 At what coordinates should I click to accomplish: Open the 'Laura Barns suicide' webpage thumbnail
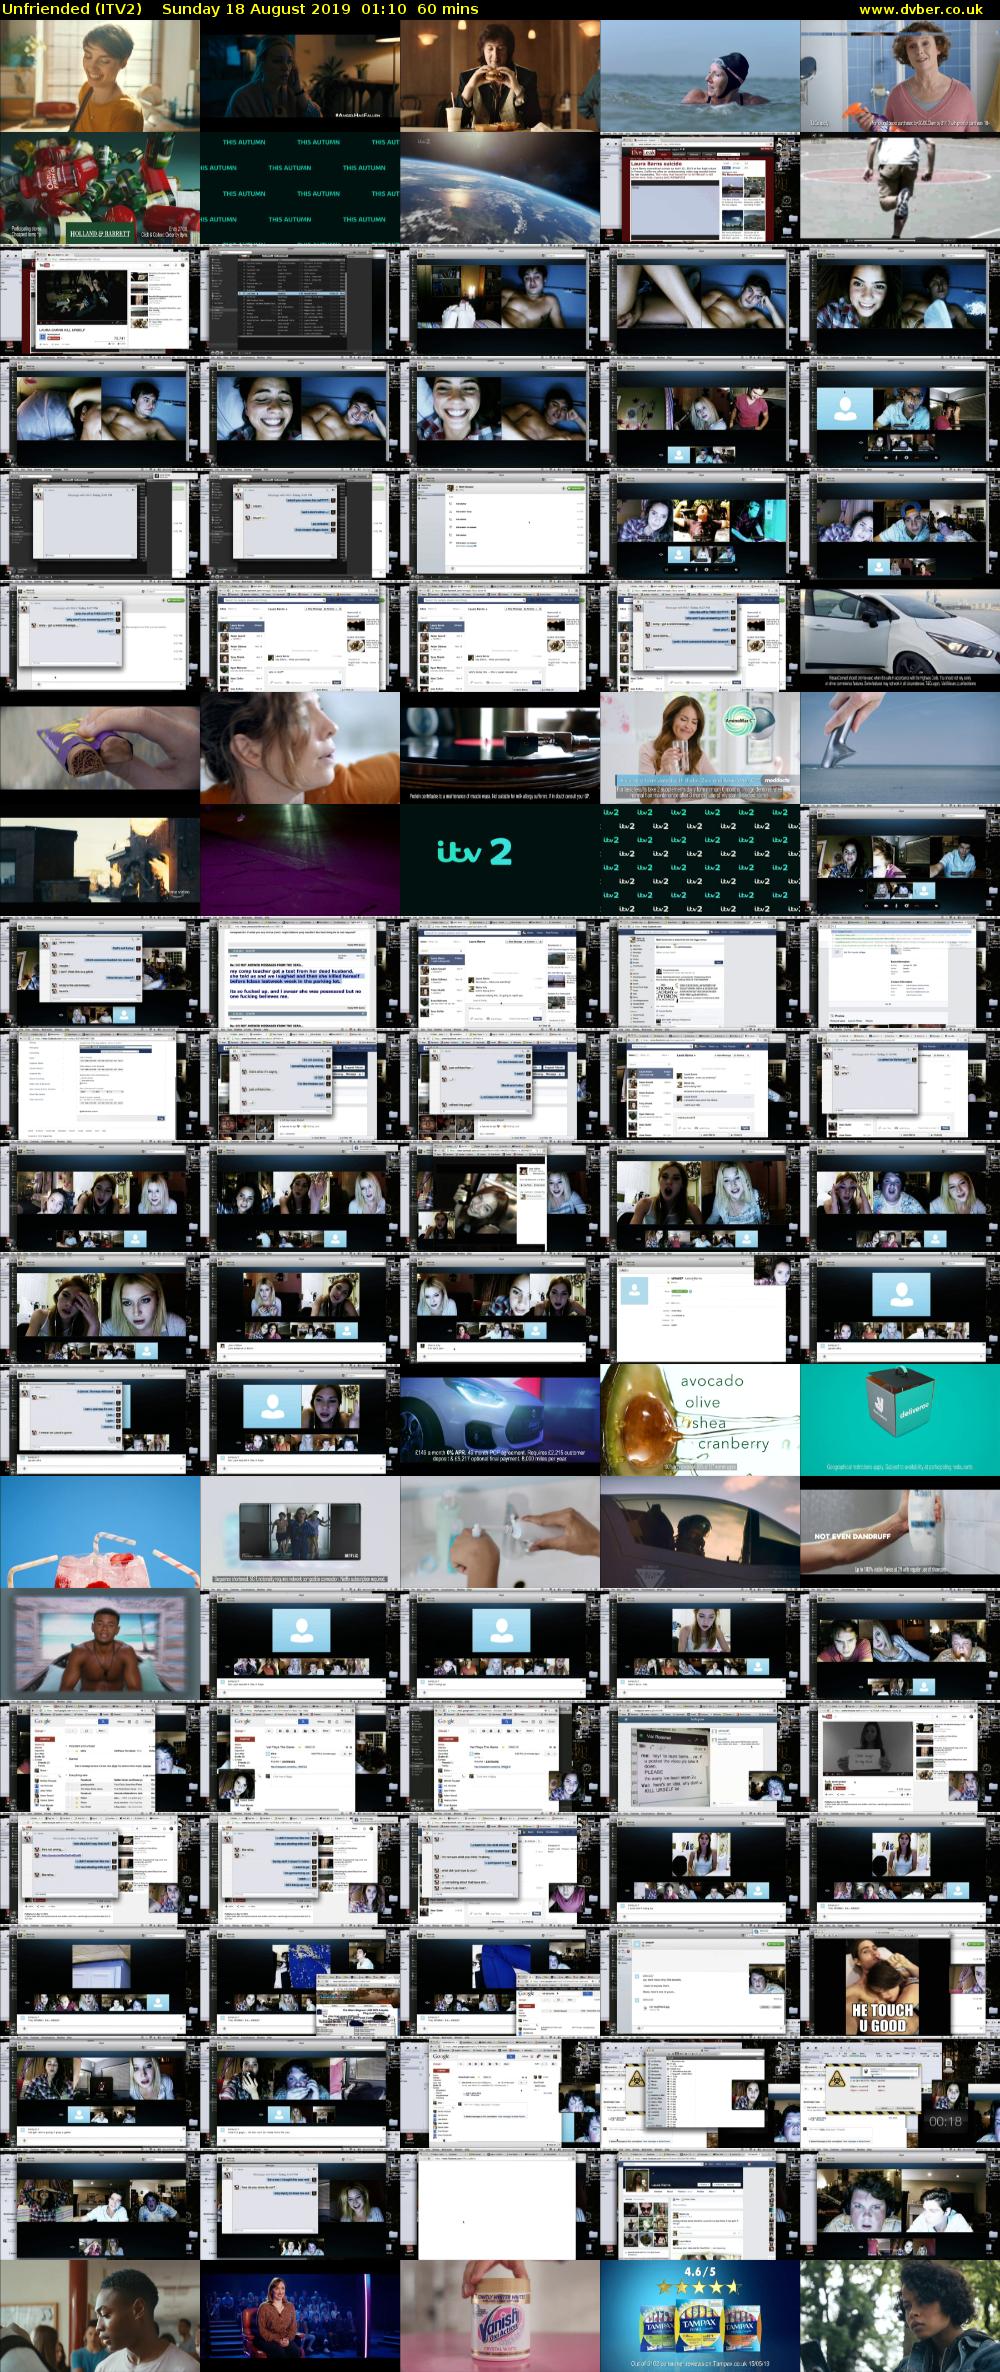pos(700,189)
